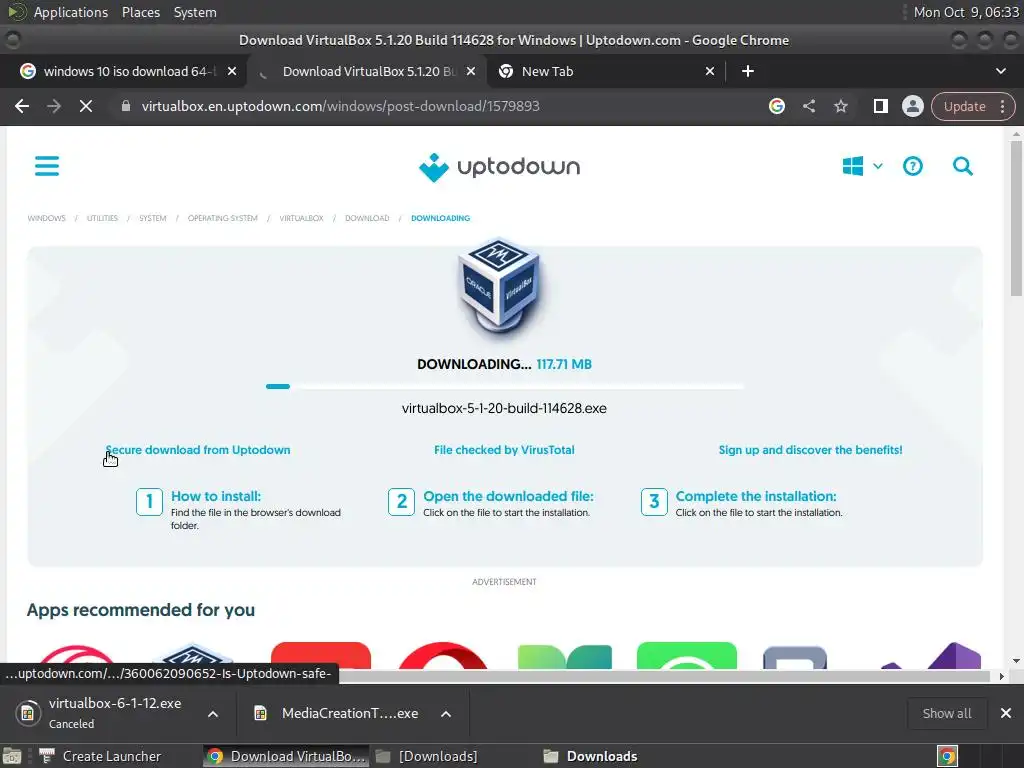View site info via lock icon
The image size is (1024, 768).
[126, 106]
